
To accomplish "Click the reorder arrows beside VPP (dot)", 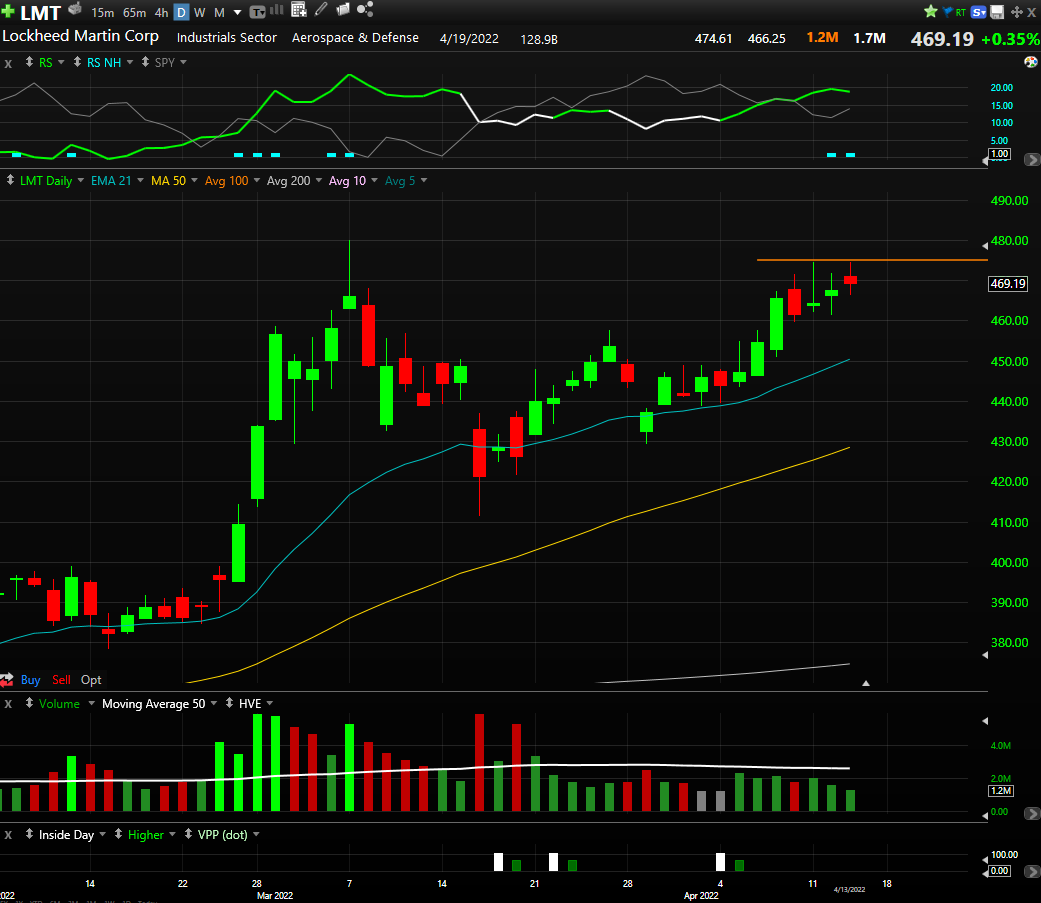I will tap(189, 834).
